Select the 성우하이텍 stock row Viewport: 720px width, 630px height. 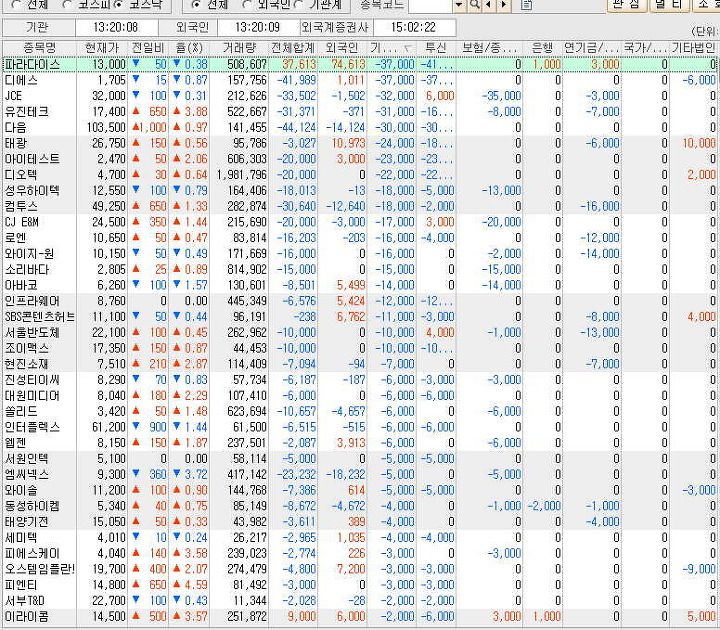click(x=360, y=191)
